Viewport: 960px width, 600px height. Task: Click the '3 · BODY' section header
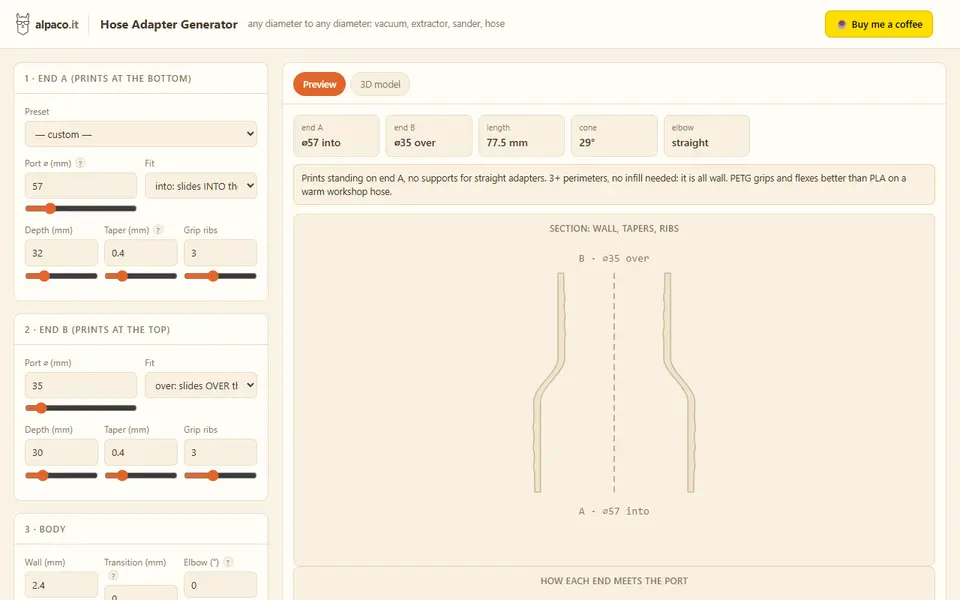click(45, 529)
